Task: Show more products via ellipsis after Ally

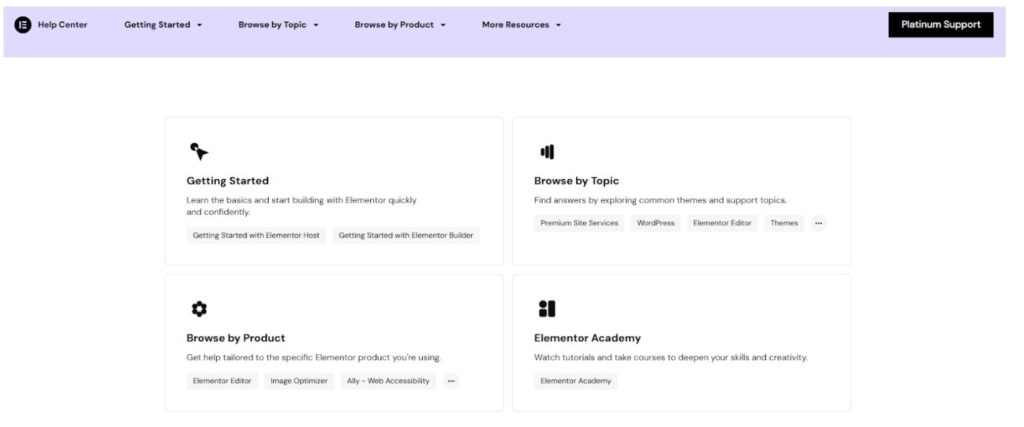Action: 451,381
